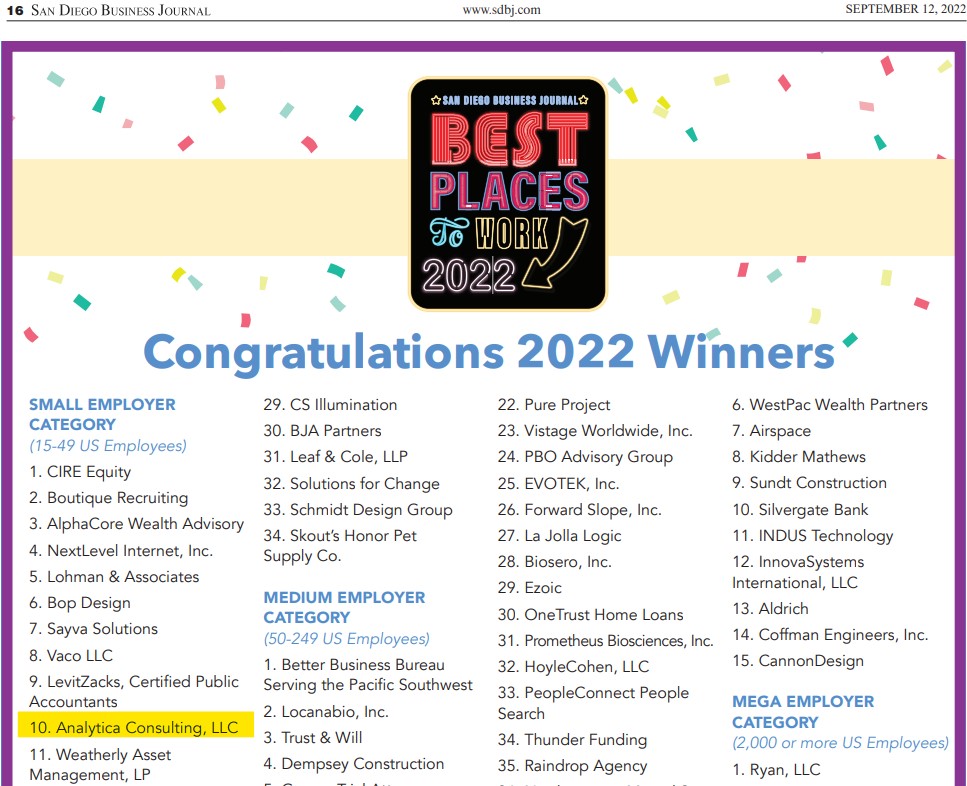The width and height of the screenshot is (967, 786).
Task: Select the Locanabio, Inc. entry
Action: point(326,712)
